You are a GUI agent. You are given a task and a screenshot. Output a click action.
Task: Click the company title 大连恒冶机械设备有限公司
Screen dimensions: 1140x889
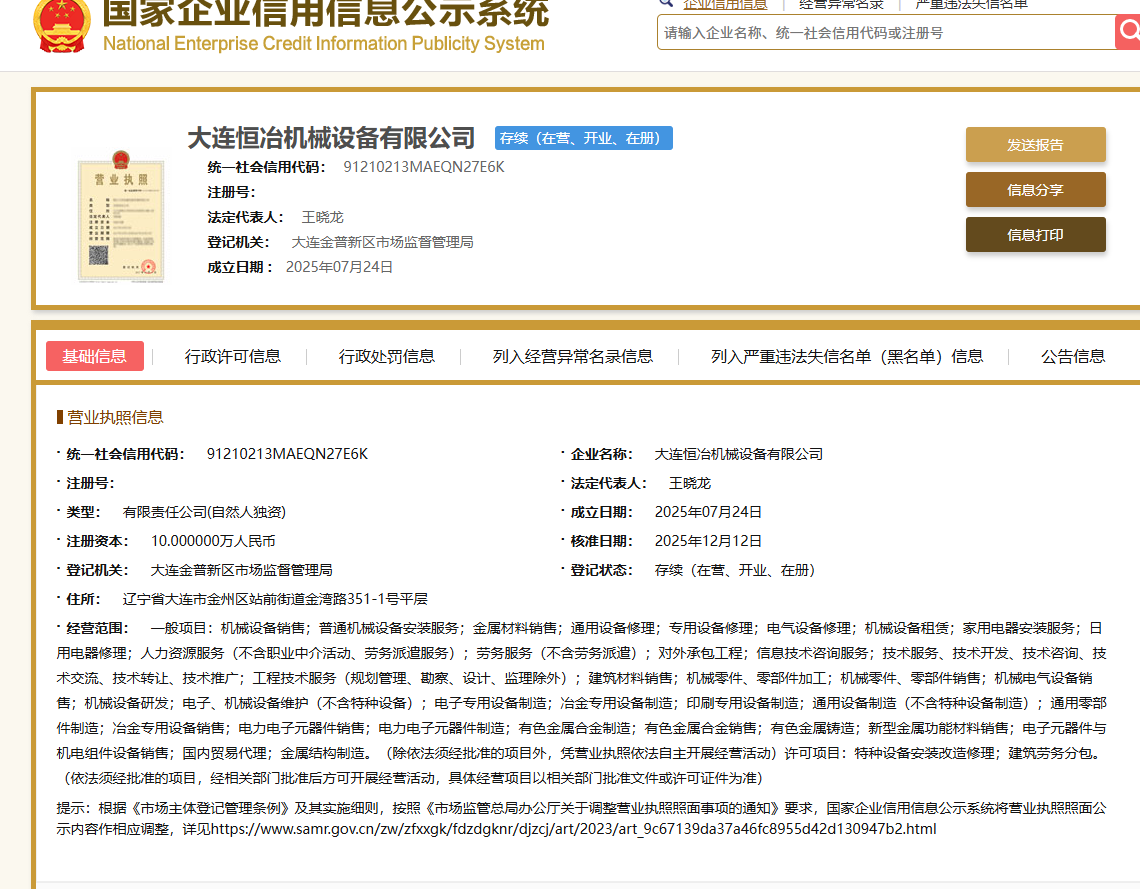[x=332, y=137]
